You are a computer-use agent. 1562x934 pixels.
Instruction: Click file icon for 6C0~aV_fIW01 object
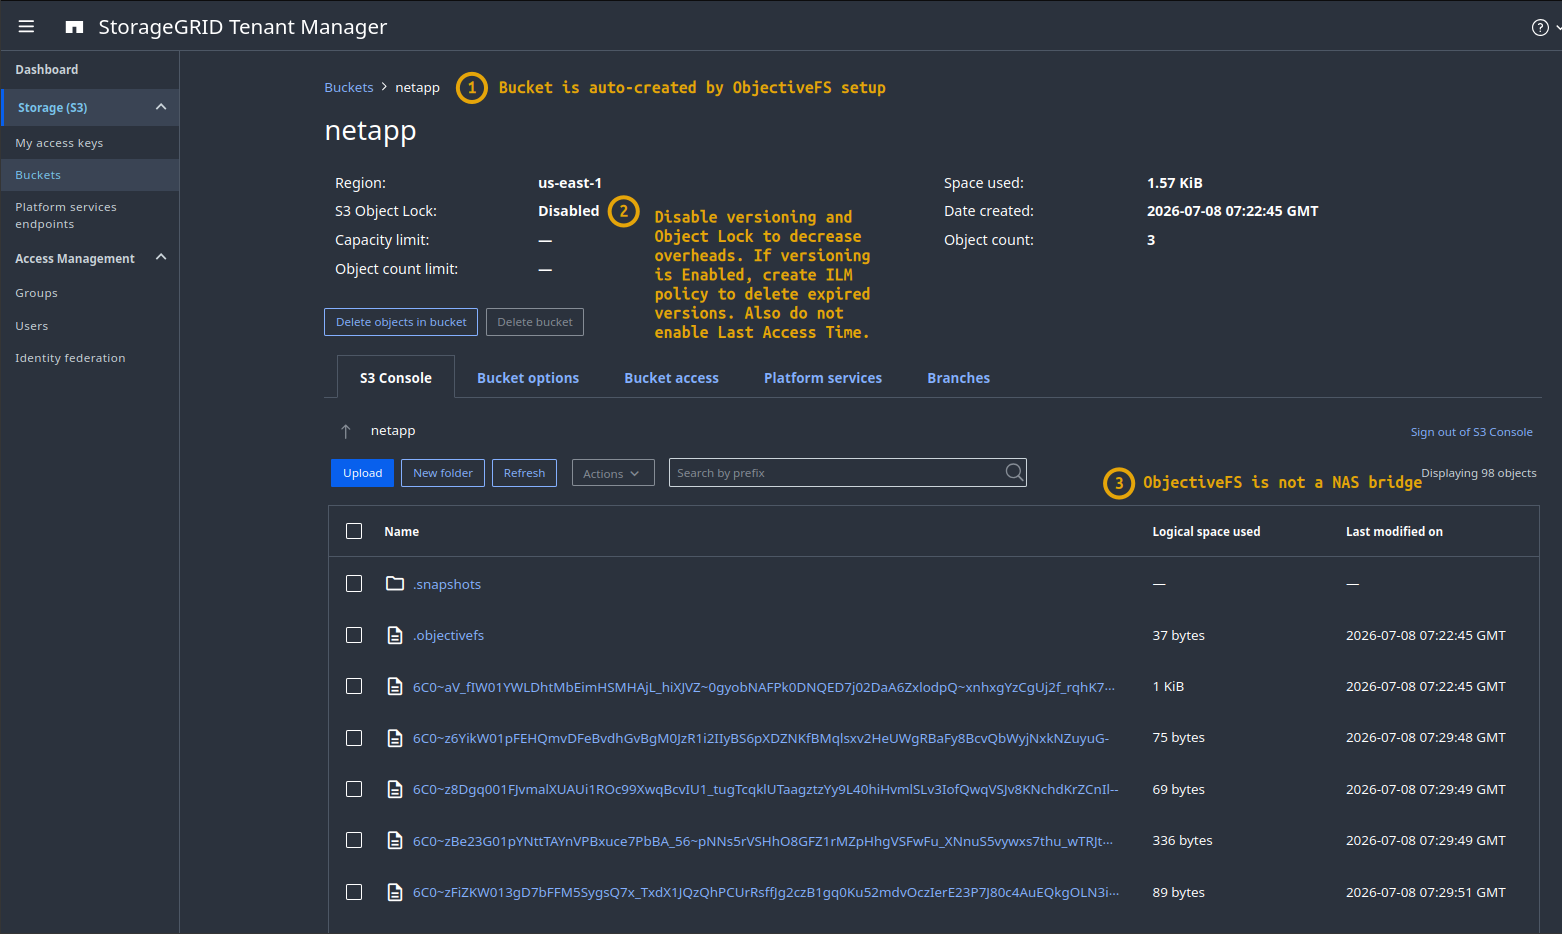coord(395,686)
